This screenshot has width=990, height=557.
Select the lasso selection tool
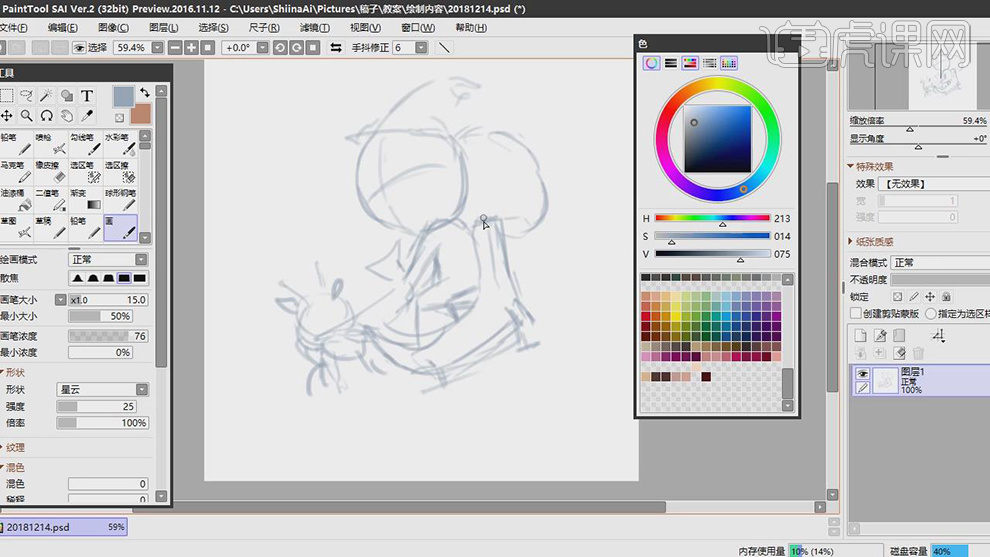pyautogui.click(x=27, y=95)
